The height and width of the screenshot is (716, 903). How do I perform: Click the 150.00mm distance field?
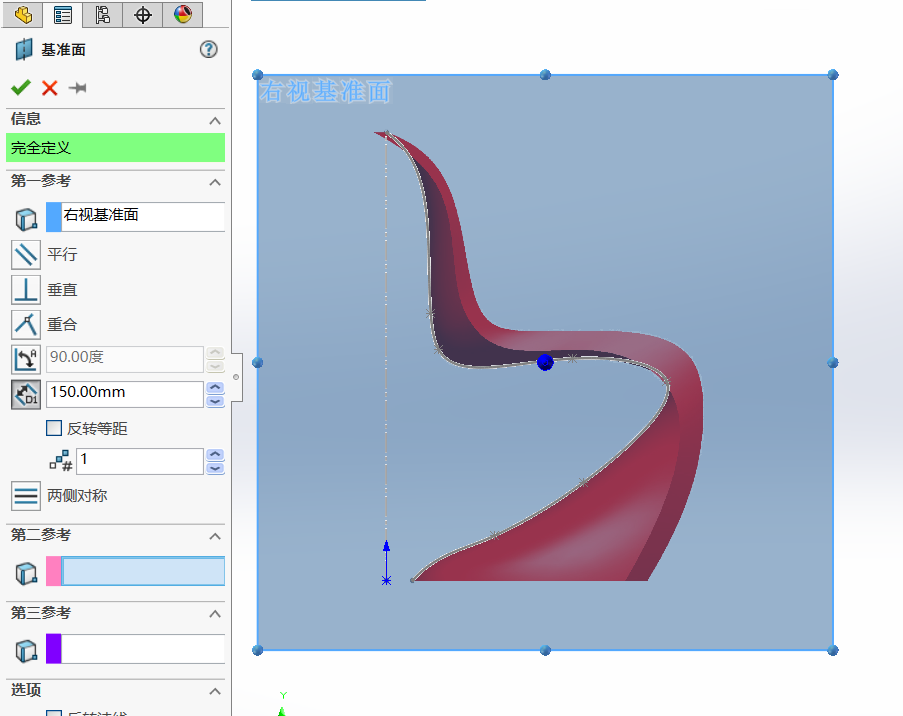point(124,394)
